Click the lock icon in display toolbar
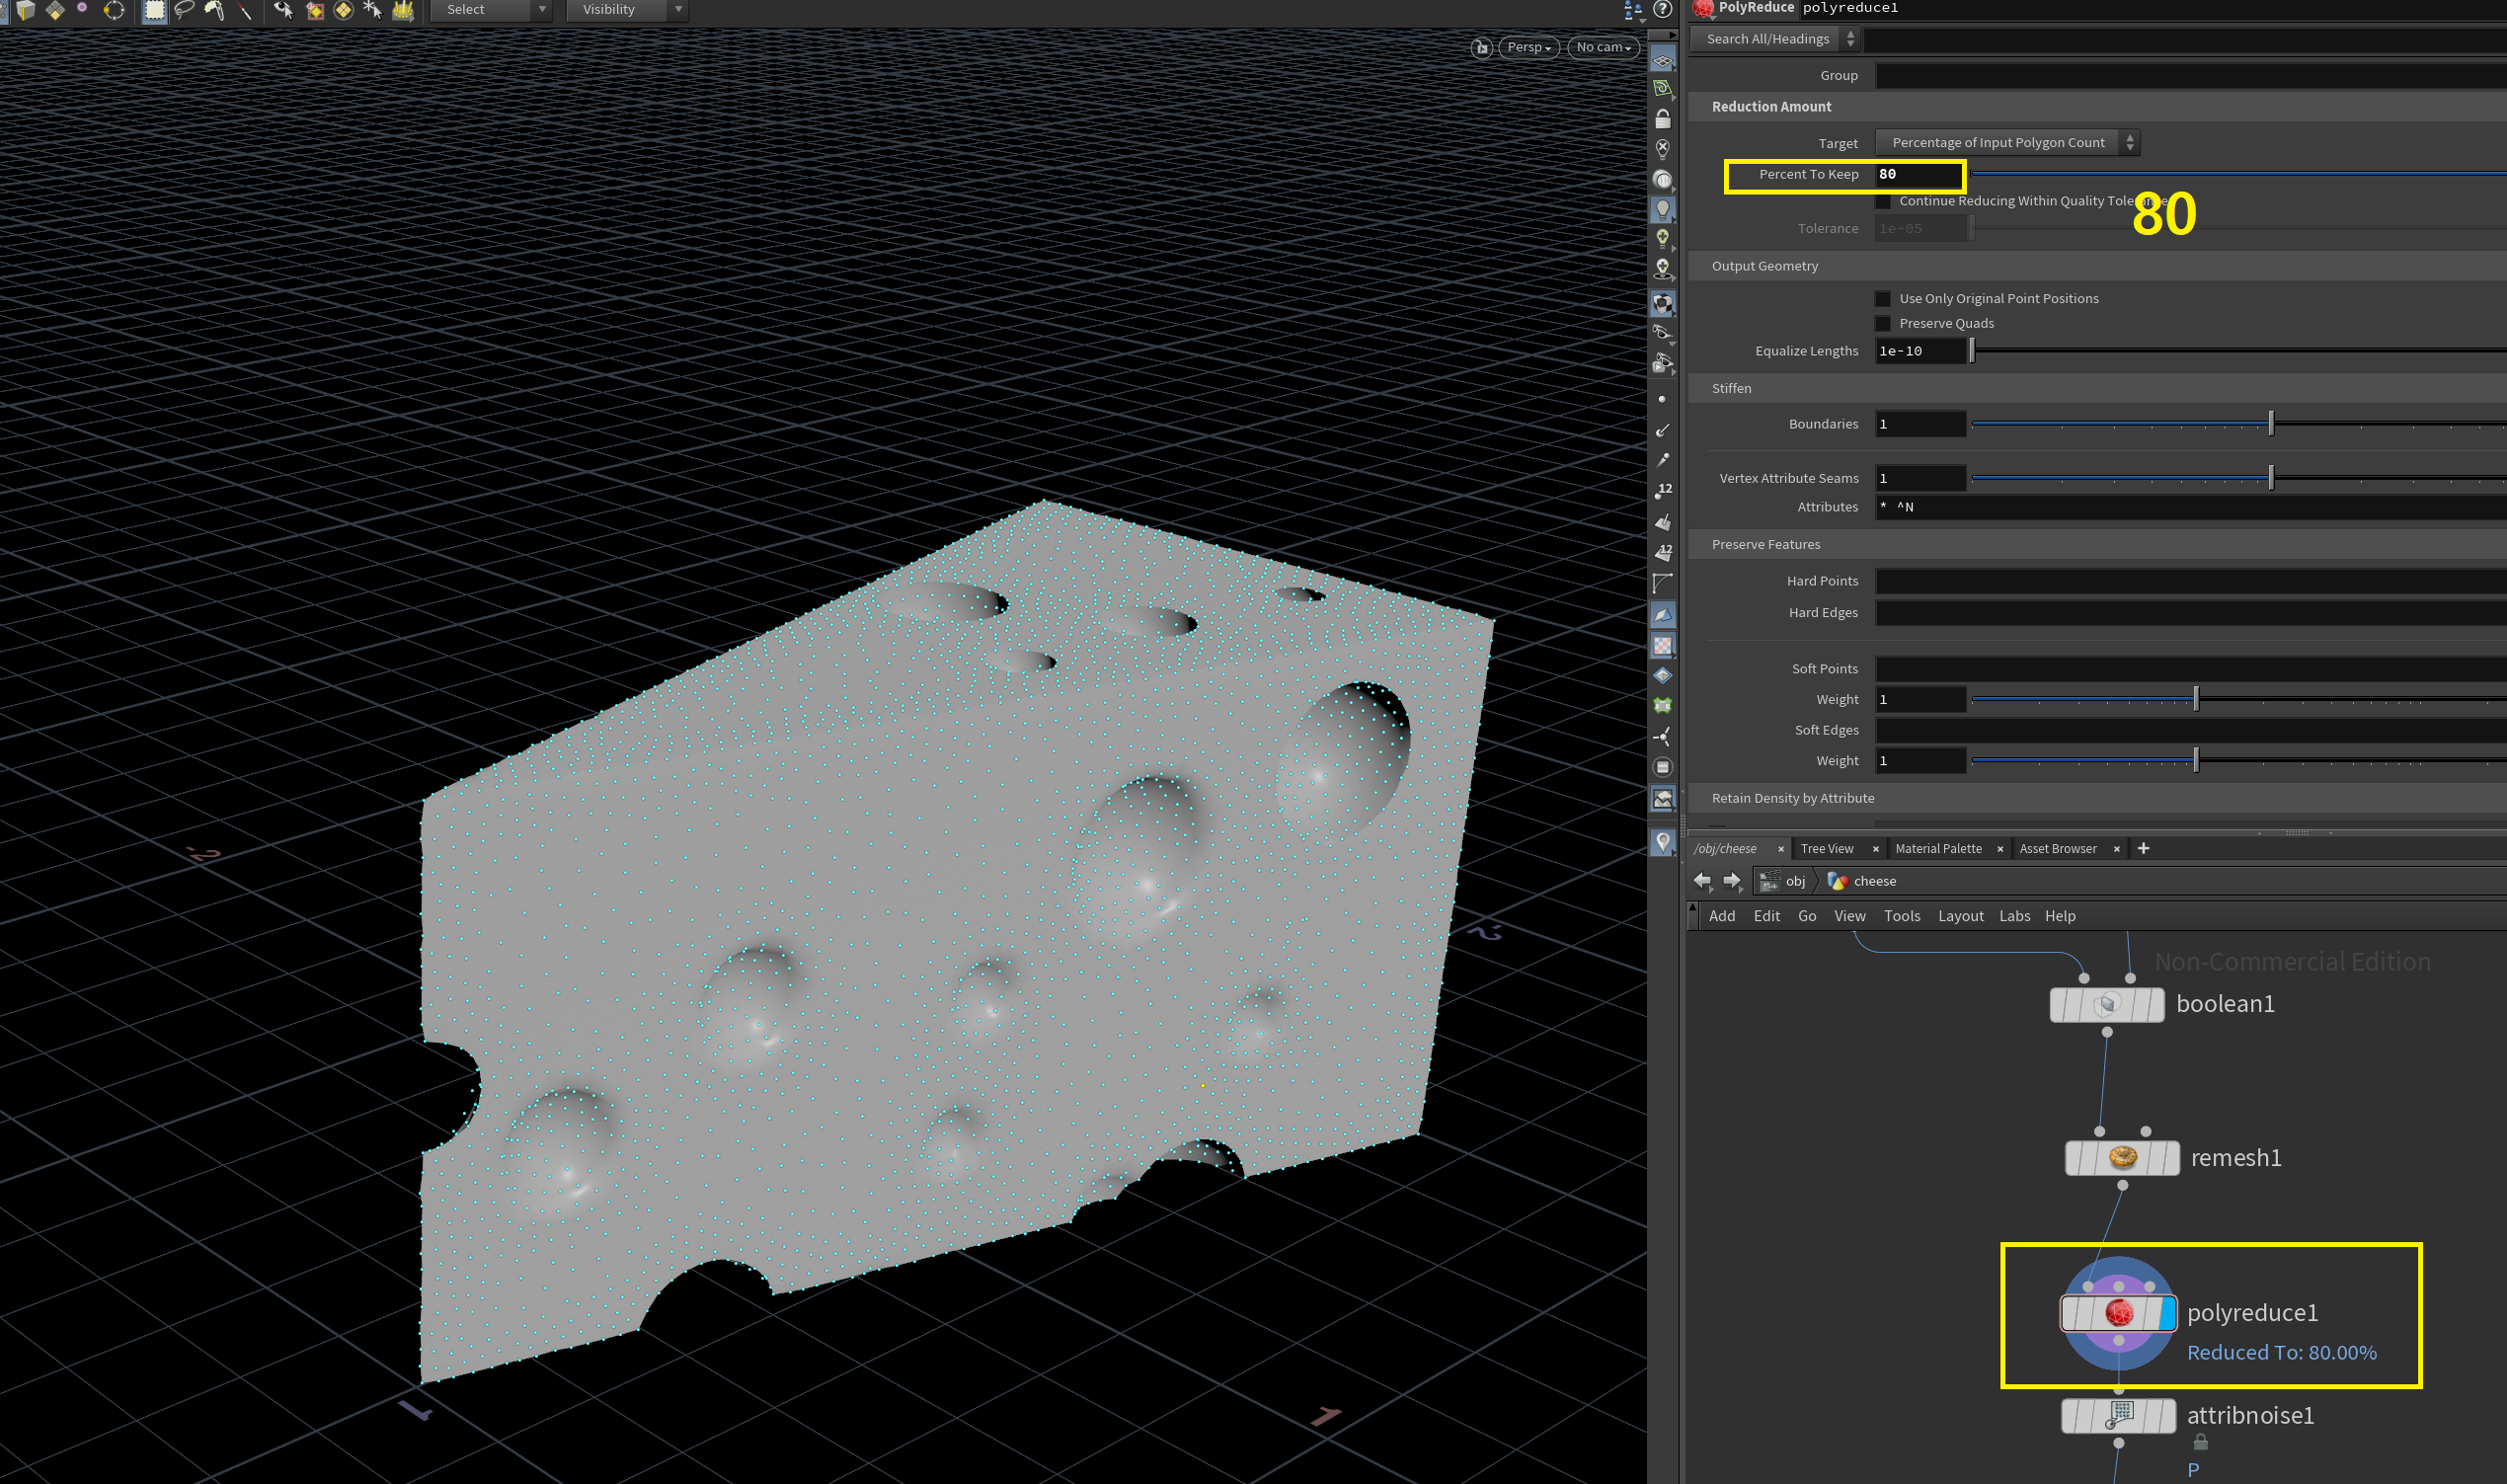This screenshot has width=2507, height=1484. tap(1662, 119)
